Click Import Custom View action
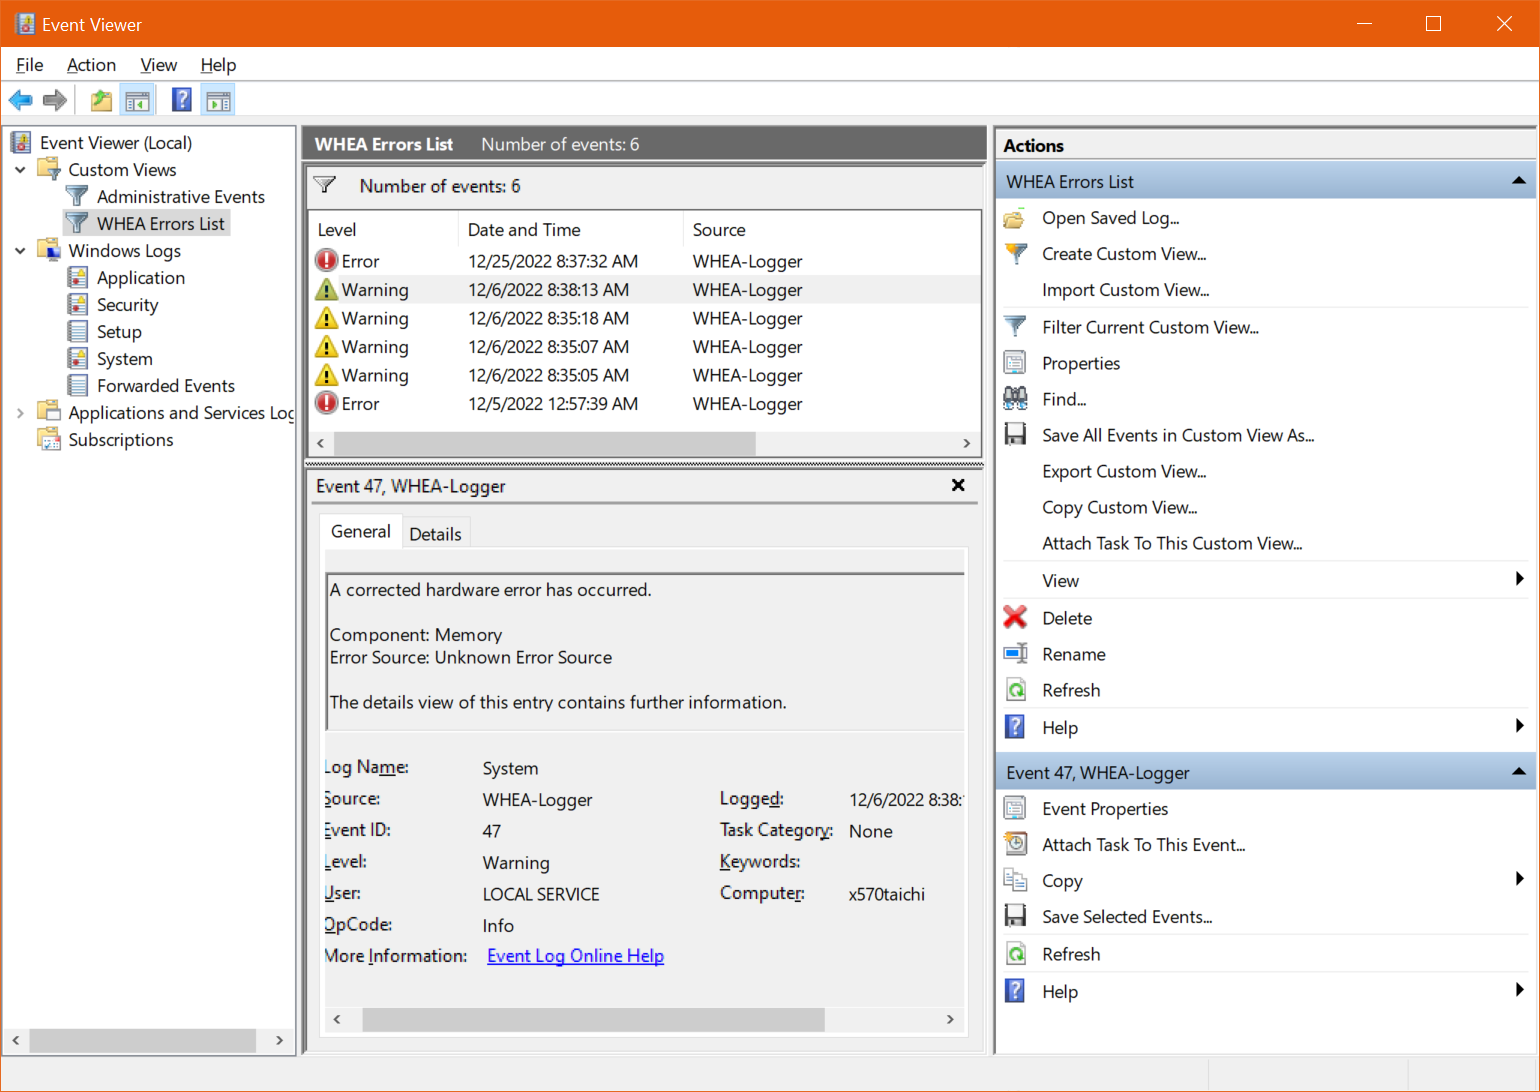Viewport: 1540px width, 1092px height. pos(1125,290)
